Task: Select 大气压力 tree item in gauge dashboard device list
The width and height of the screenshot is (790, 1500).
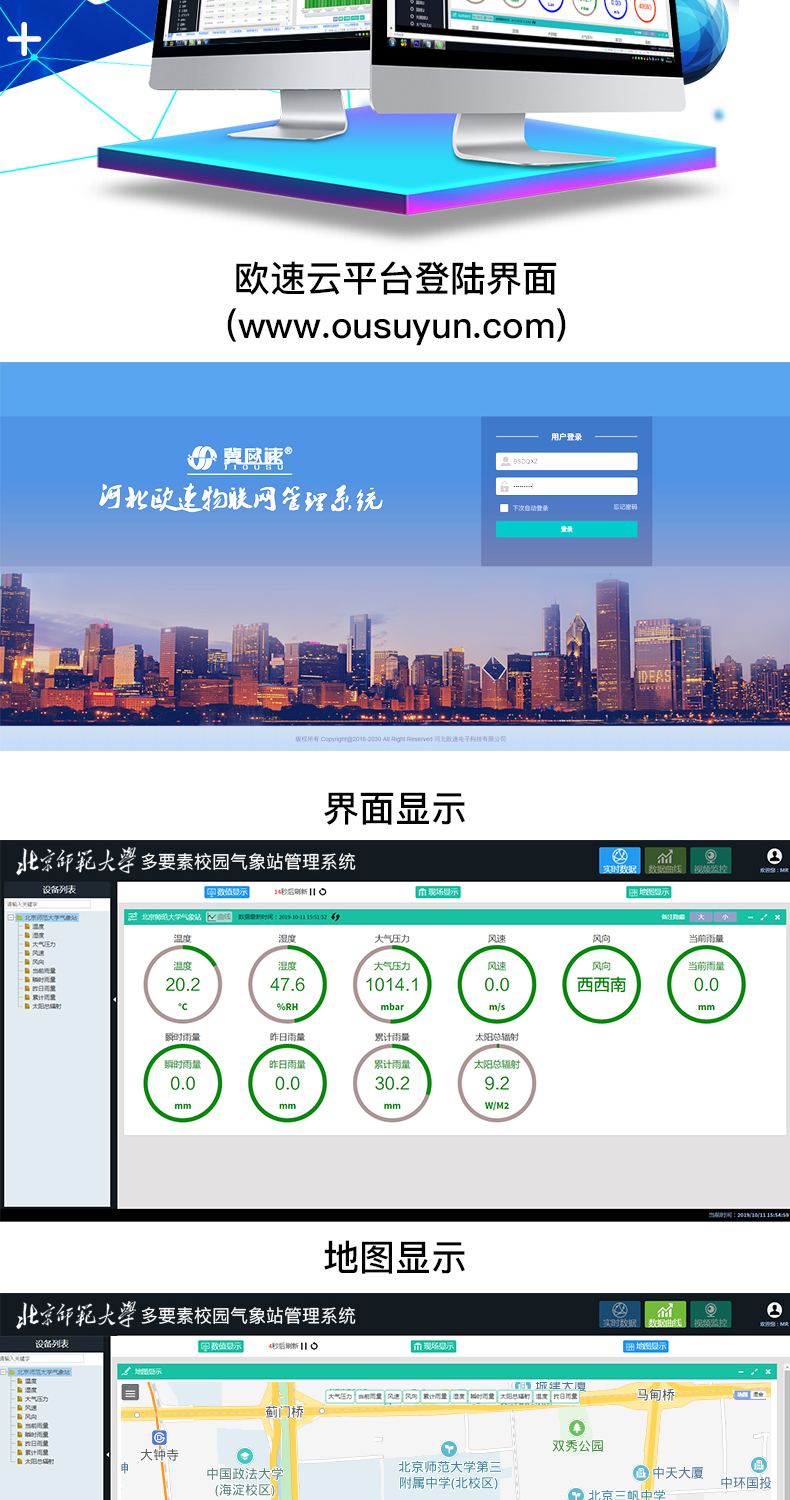Action: pyautogui.click(x=43, y=944)
